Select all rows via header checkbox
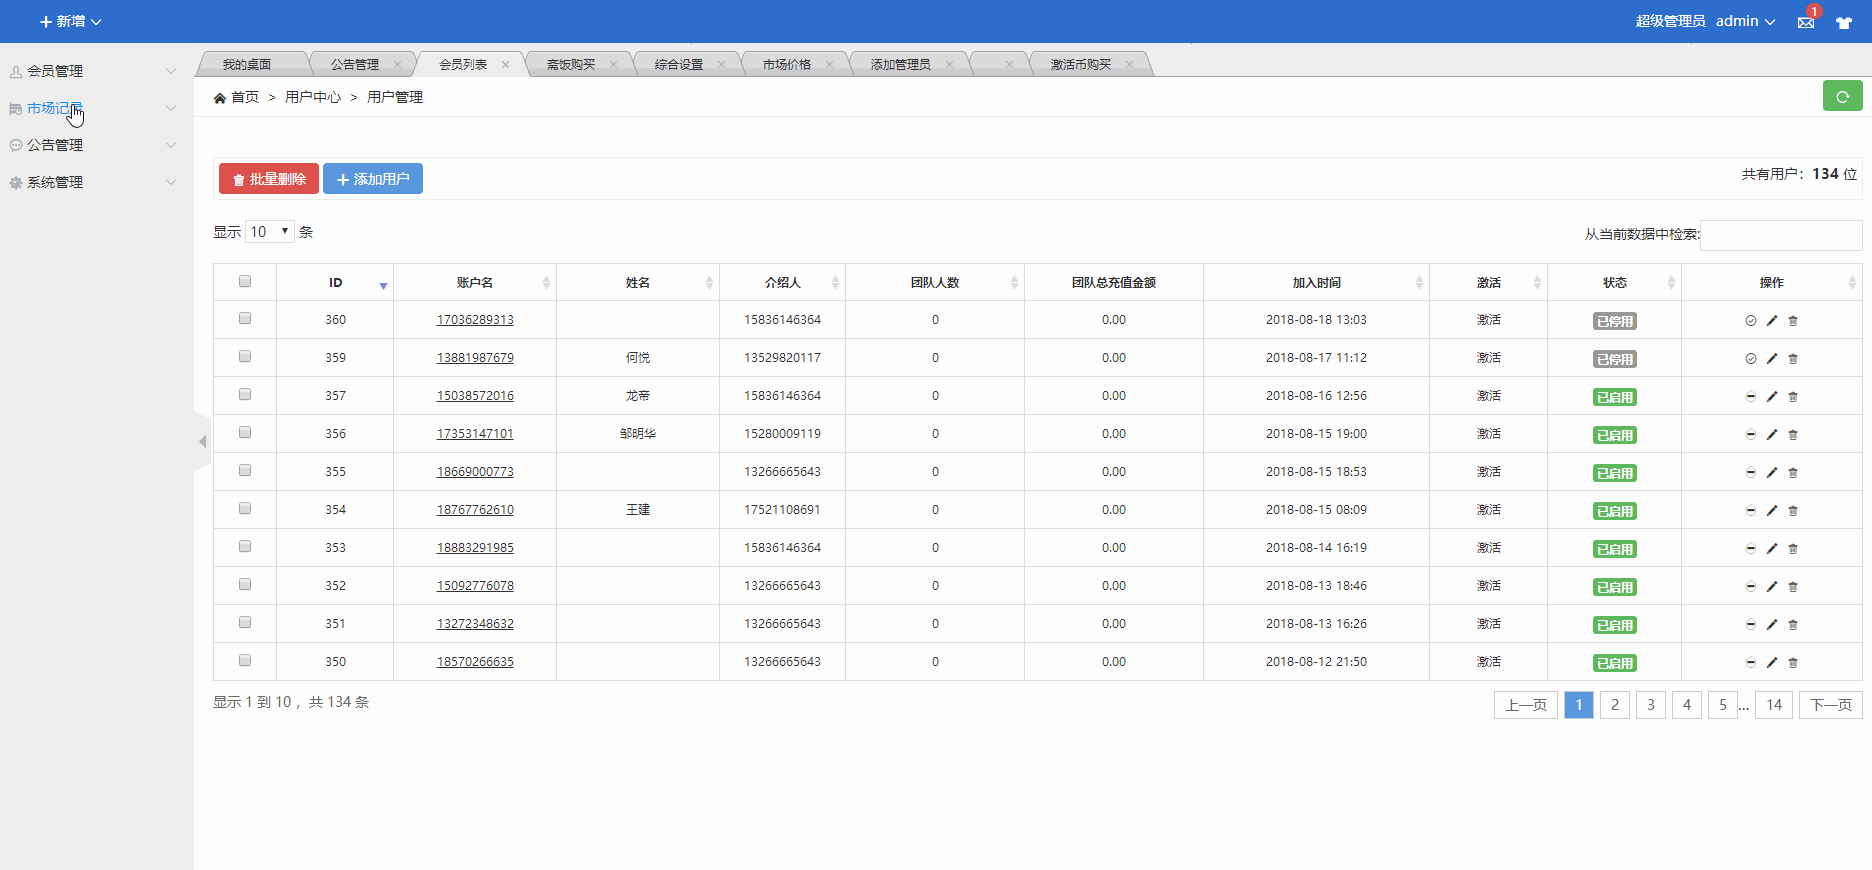Viewport: 1872px width, 870px height. [245, 282]
